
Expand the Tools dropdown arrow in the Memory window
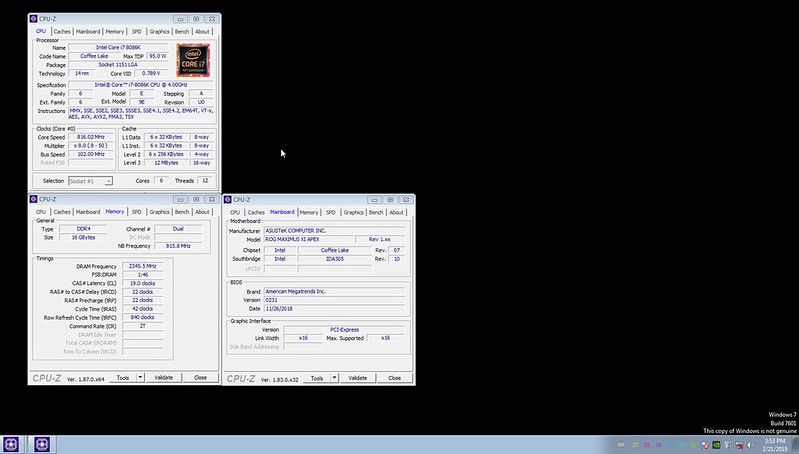(x=140, y=378)
